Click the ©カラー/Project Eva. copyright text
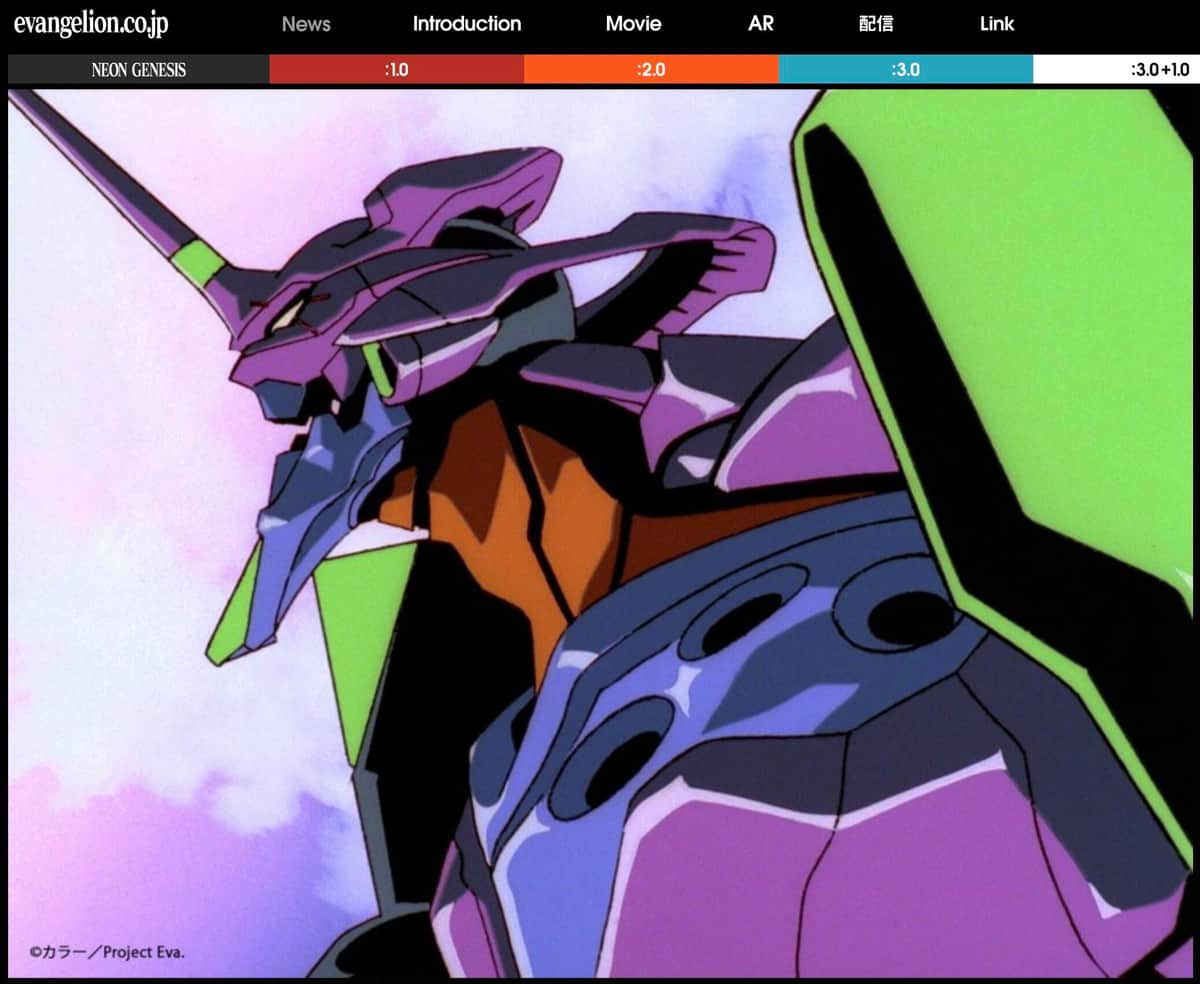 [107, 952]
